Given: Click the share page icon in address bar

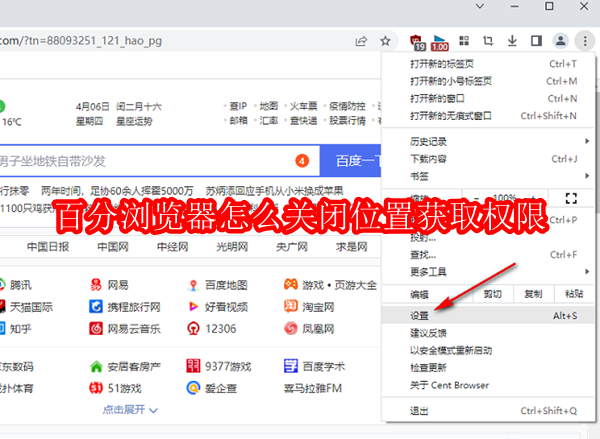Looking at the screenshot, I should coord(361,41).
